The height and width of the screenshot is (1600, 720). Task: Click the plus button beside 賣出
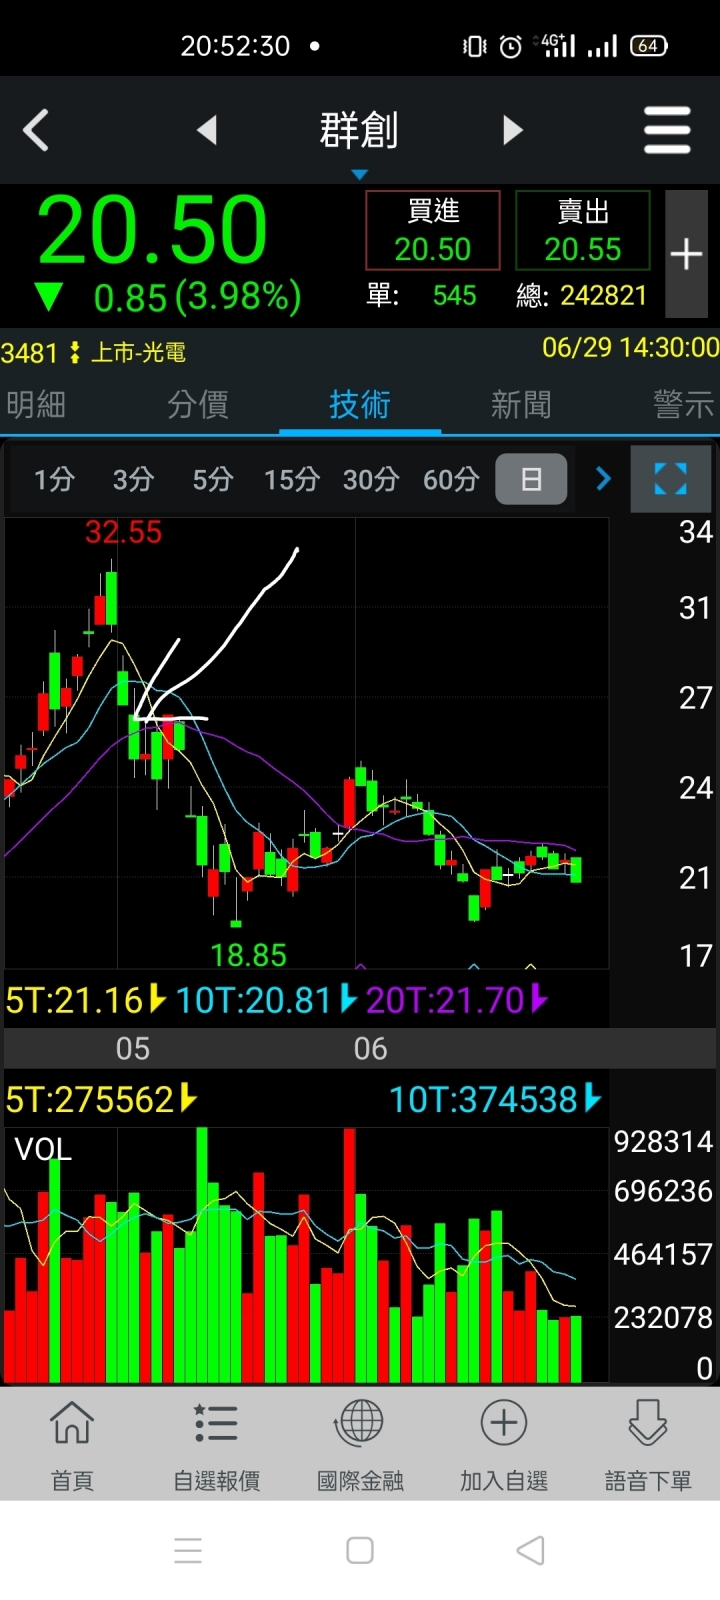tap(687, 254)
